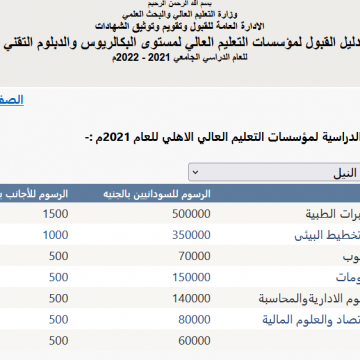Click the 500000 fee cell
This screenshot has width=360, height=360.
coord(191,214)
